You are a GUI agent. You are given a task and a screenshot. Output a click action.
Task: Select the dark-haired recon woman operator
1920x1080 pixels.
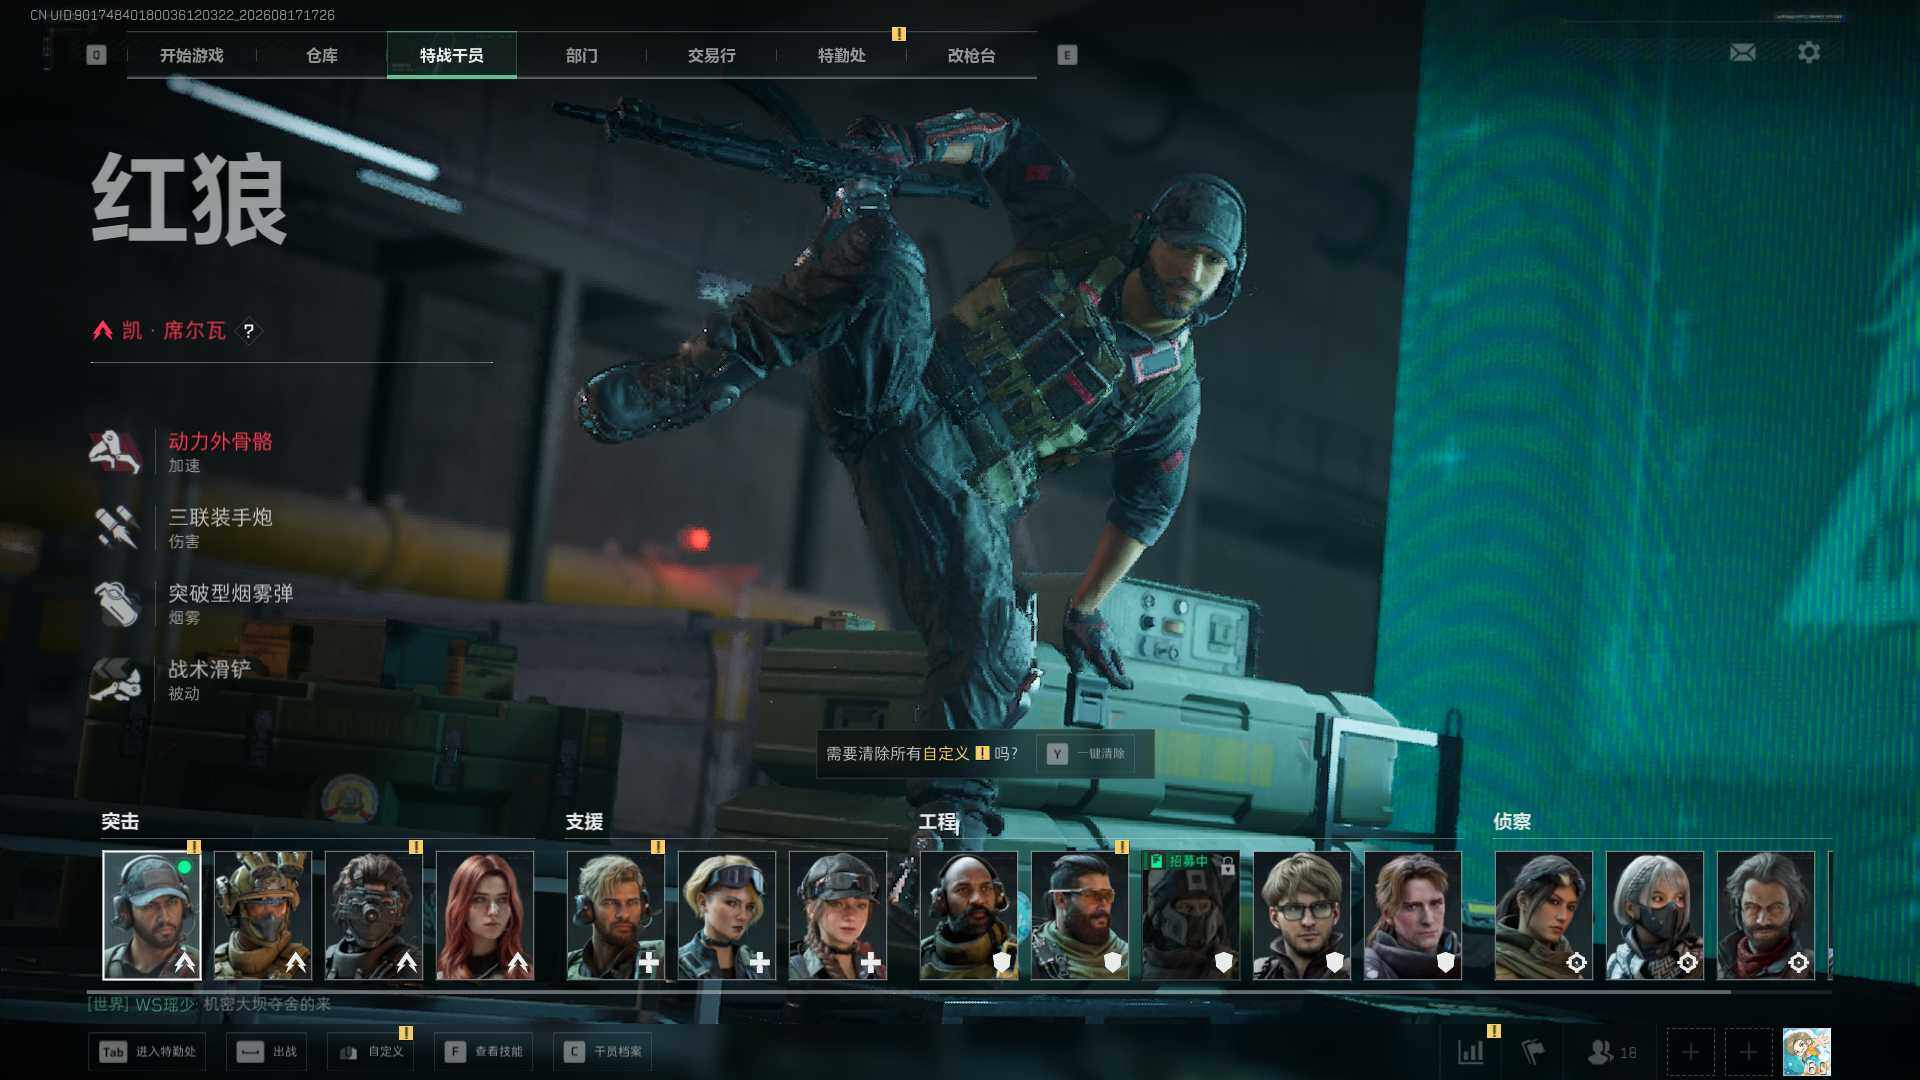click(1544, 915)
